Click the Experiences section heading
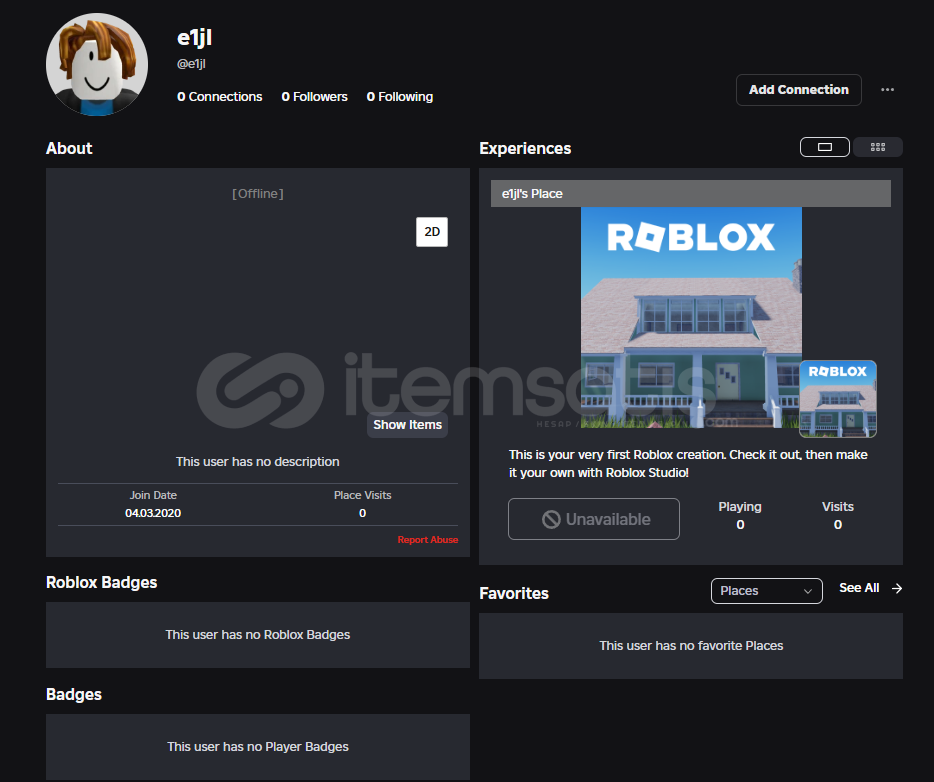Image resolution: width=934 pixels, height=782 pixels. 525,148
